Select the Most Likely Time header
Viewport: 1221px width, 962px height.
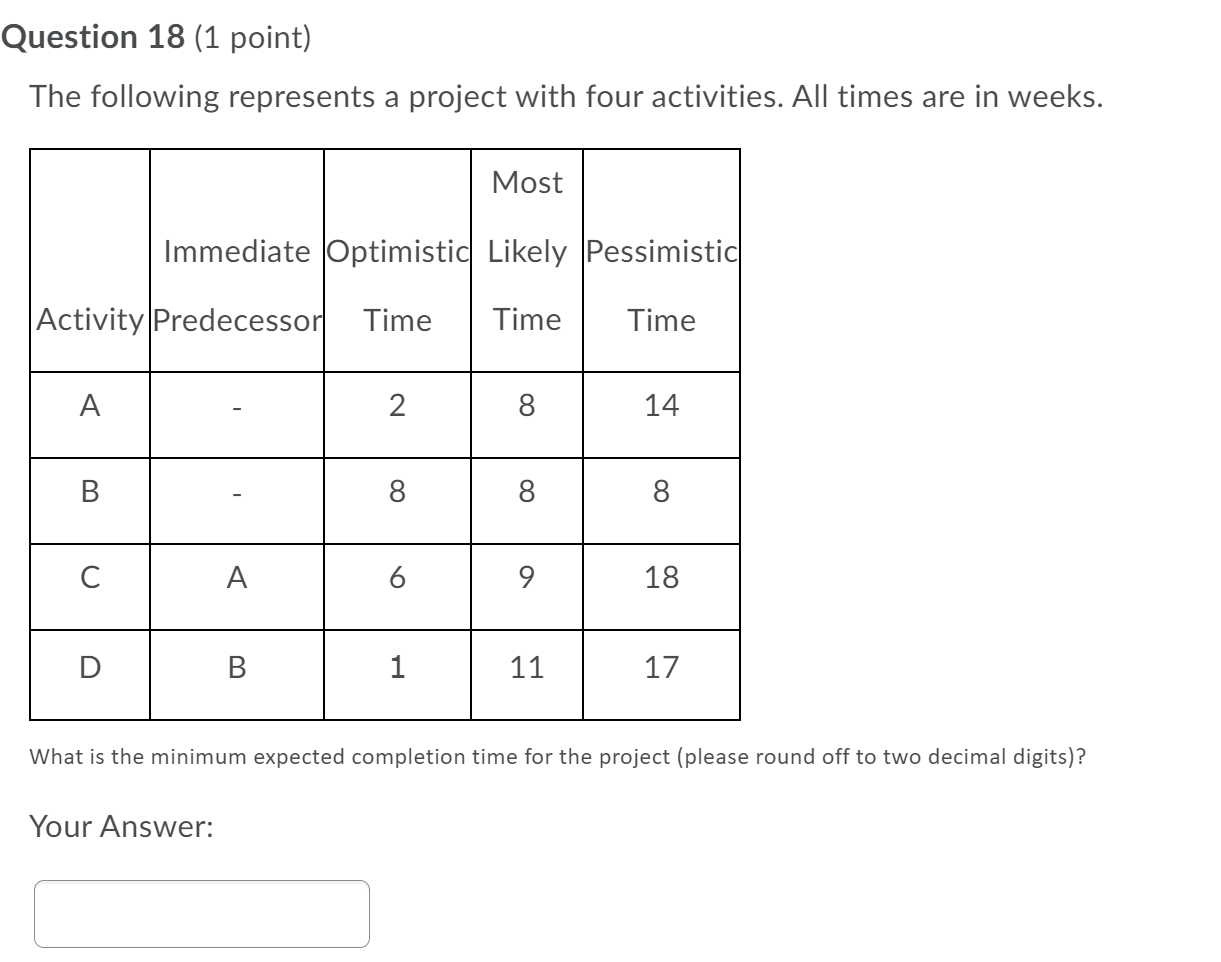point(526,250)
